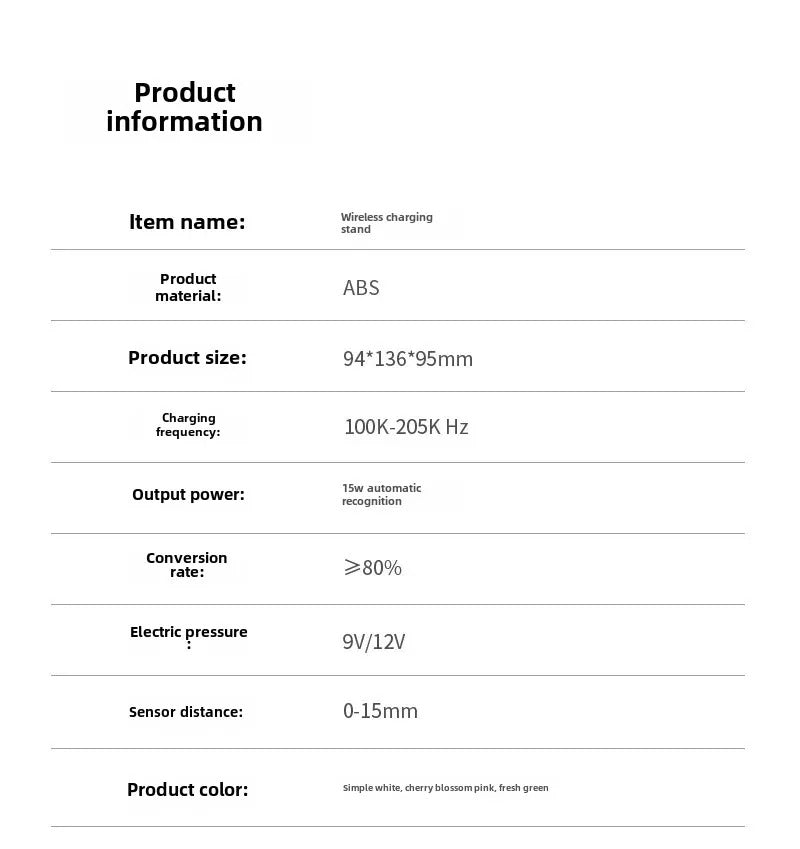
Task: Click the 100K-205K Hz value
Action: (x=406, y=427)
